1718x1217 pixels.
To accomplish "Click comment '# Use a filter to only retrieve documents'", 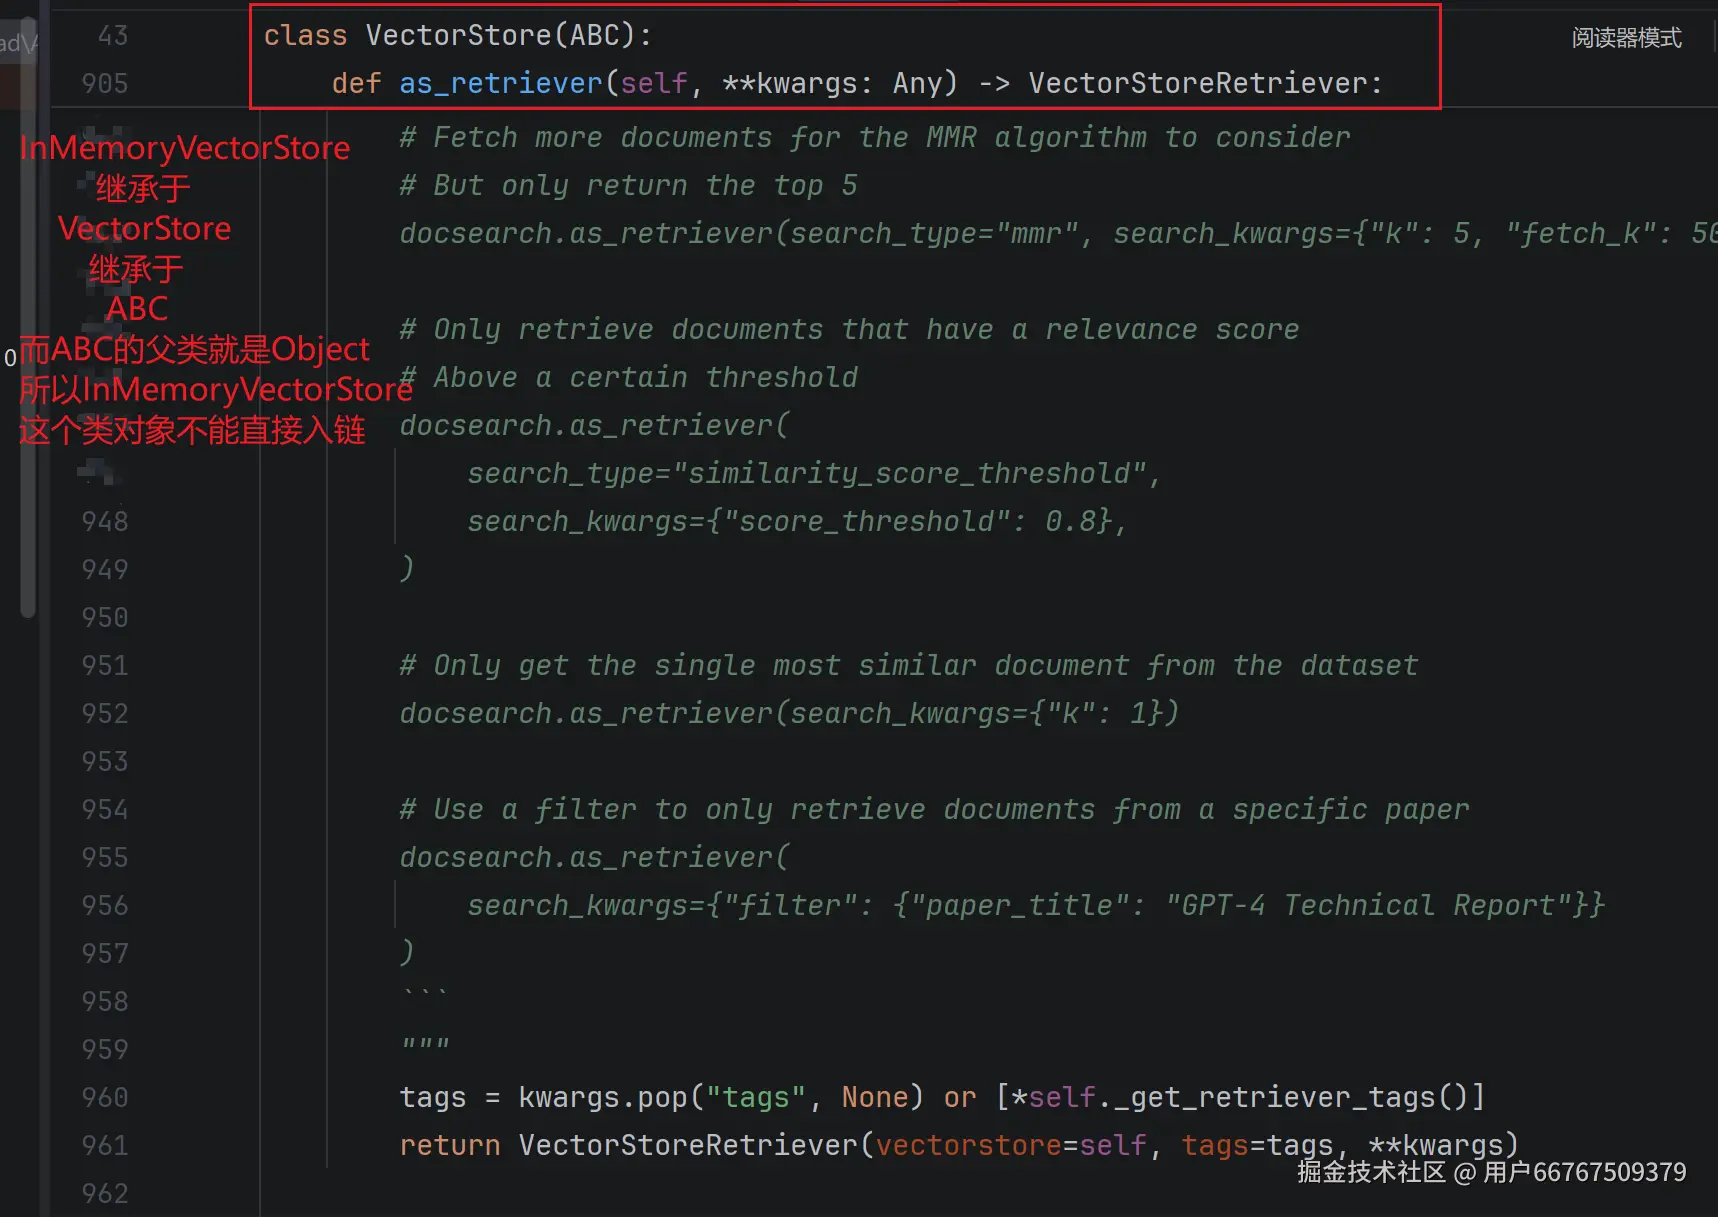I will (x=934, y=809).
